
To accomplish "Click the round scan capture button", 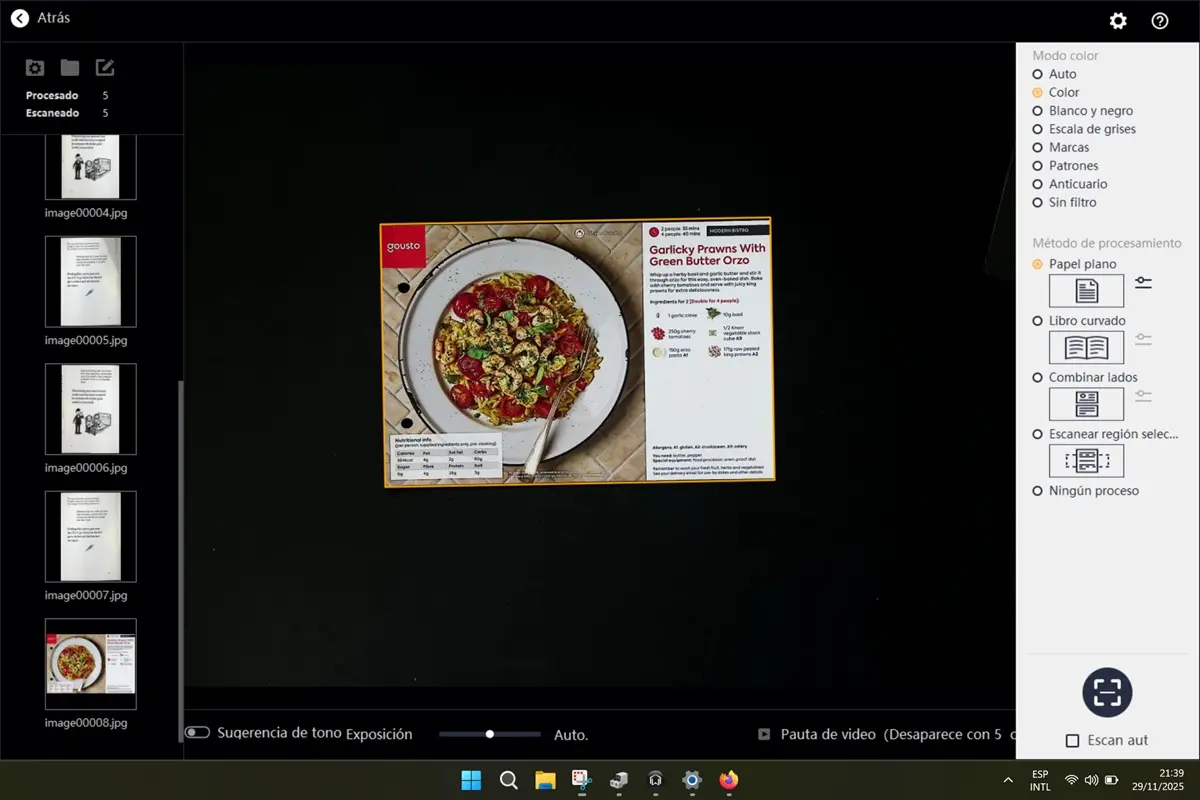I will 1107,692.
